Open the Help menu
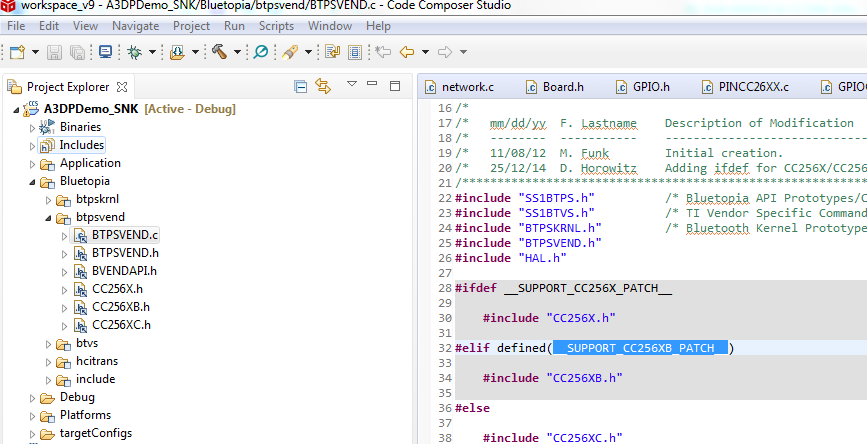Viewport: 867px width, 444px height. pos(378,26)
